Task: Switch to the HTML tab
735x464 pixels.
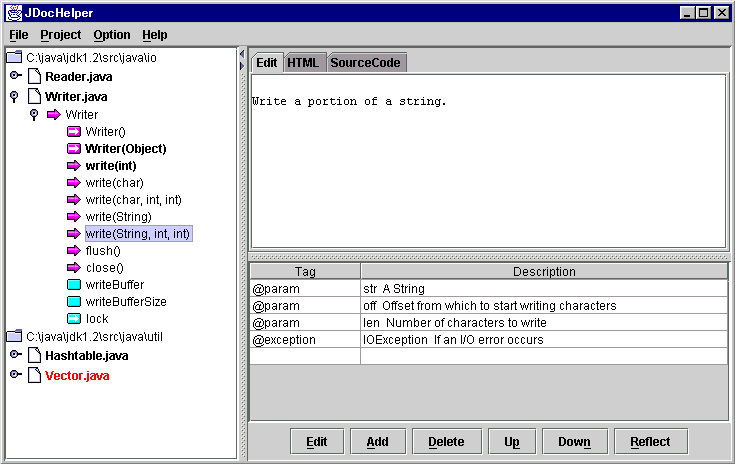Action: [x=303, y=63]
